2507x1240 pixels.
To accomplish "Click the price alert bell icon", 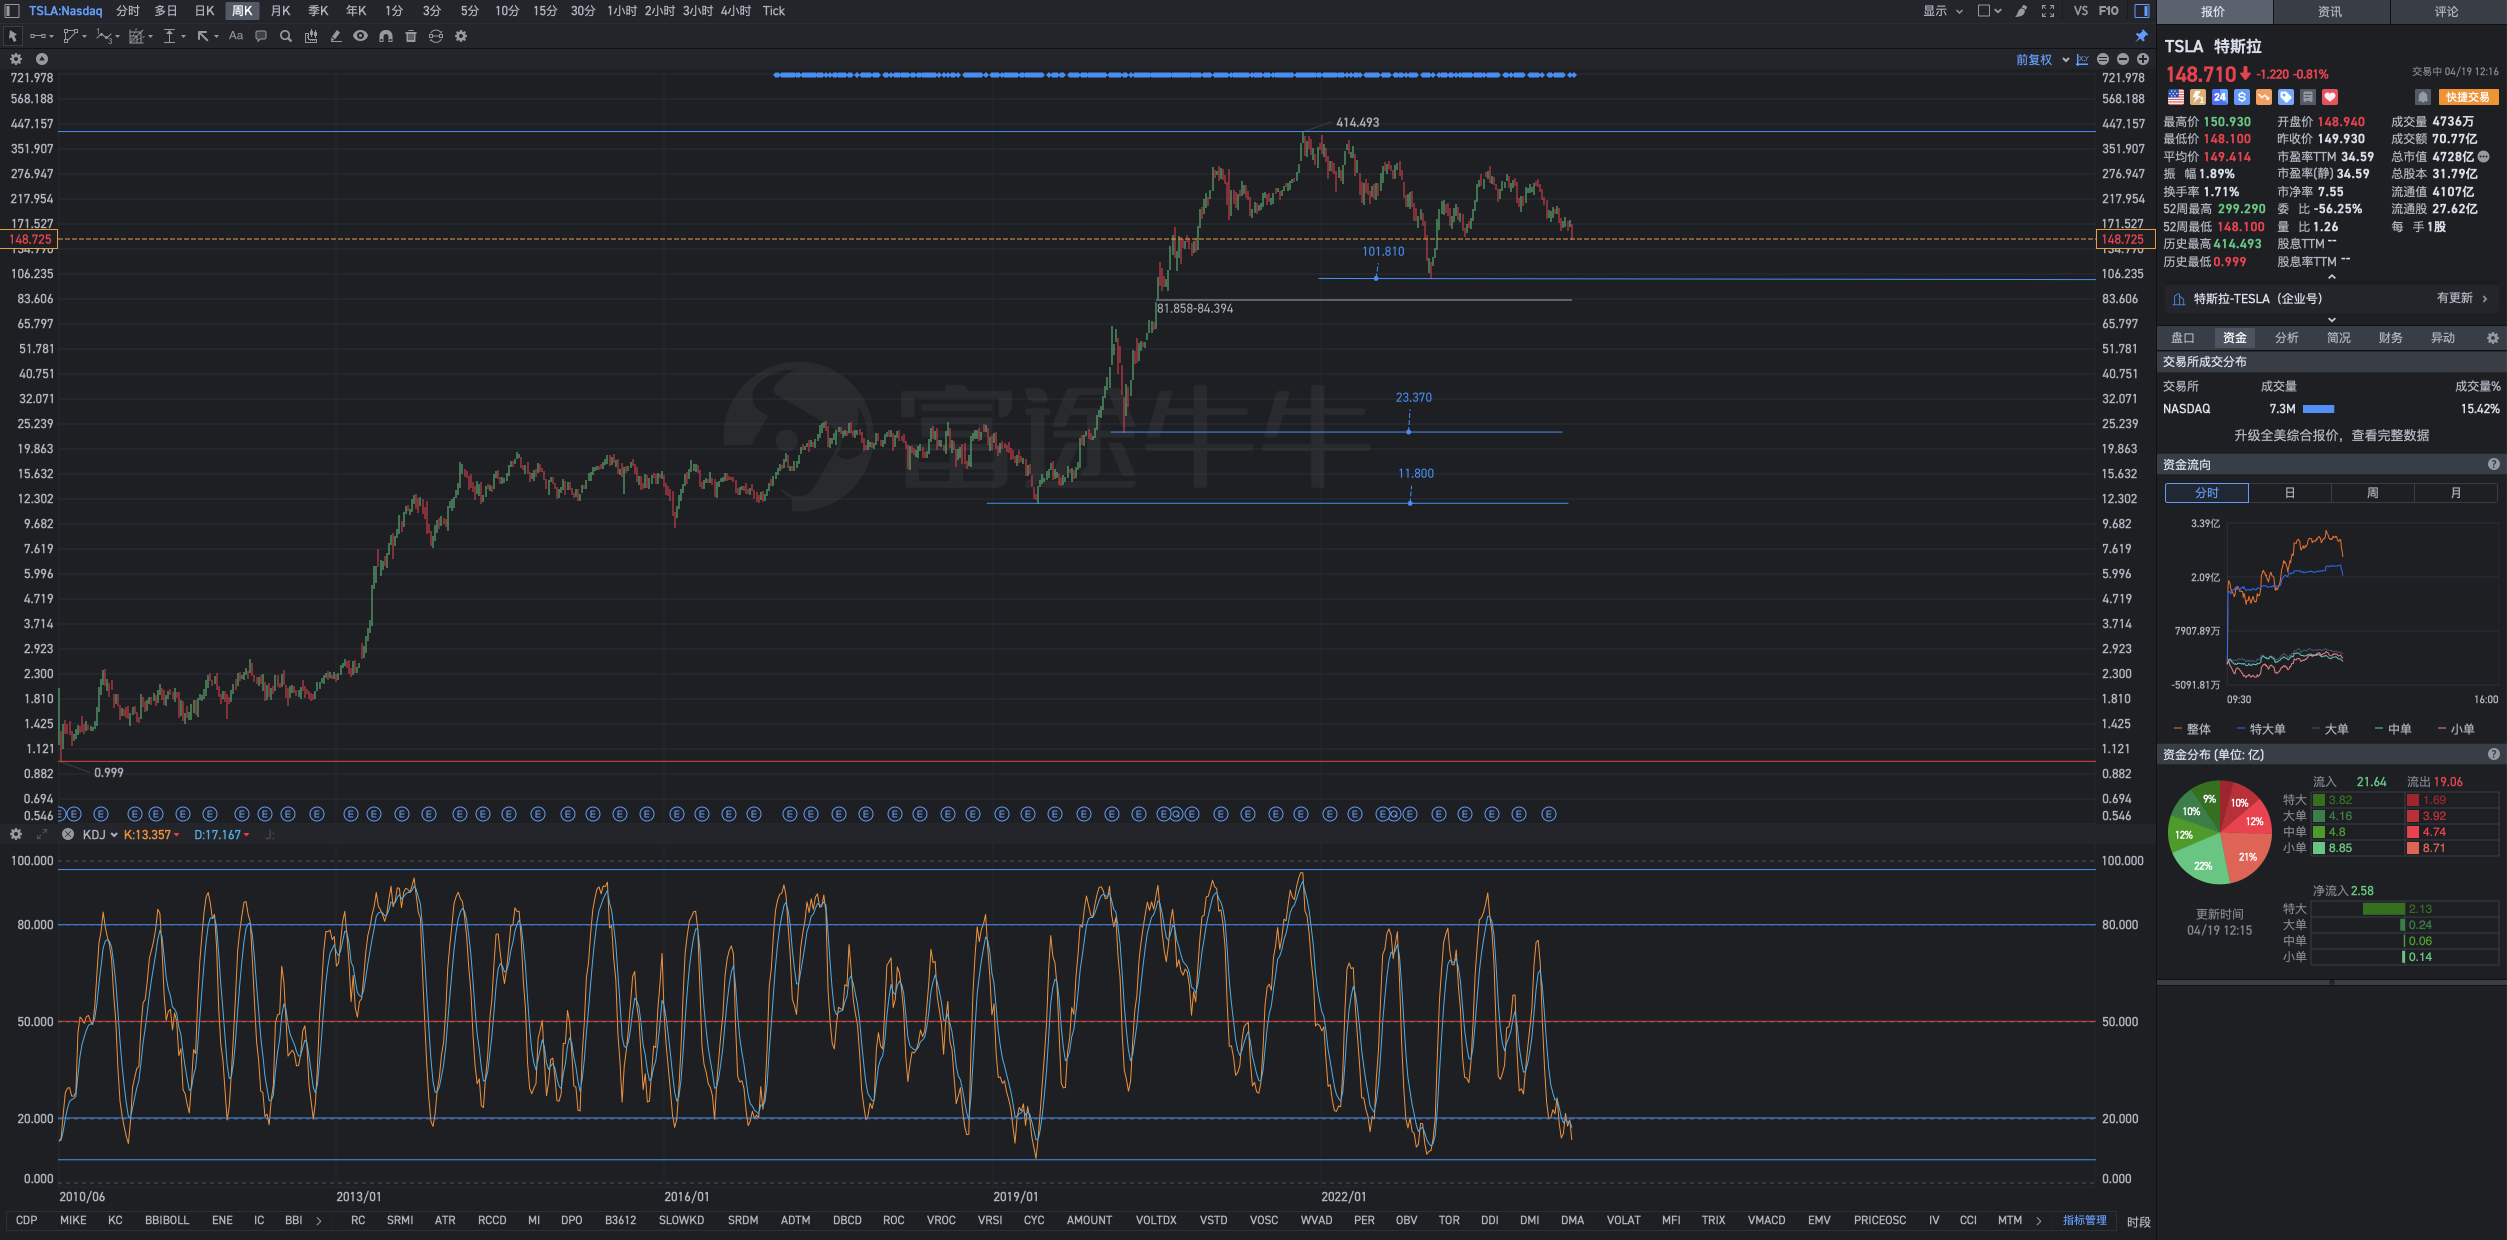I will pyautogui.click(x=2422, y=97).
